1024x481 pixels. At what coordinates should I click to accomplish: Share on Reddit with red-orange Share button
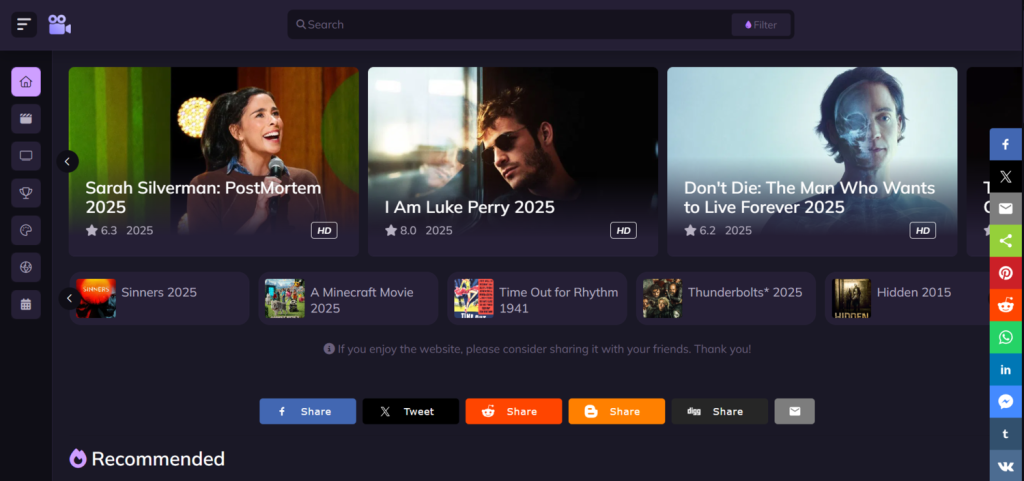[x=513, y=411]
